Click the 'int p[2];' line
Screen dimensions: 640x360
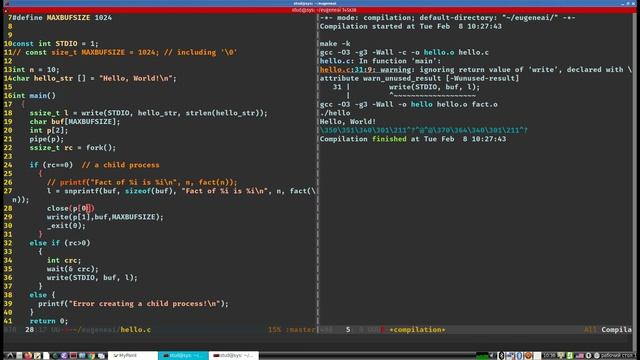click(49, 130)
